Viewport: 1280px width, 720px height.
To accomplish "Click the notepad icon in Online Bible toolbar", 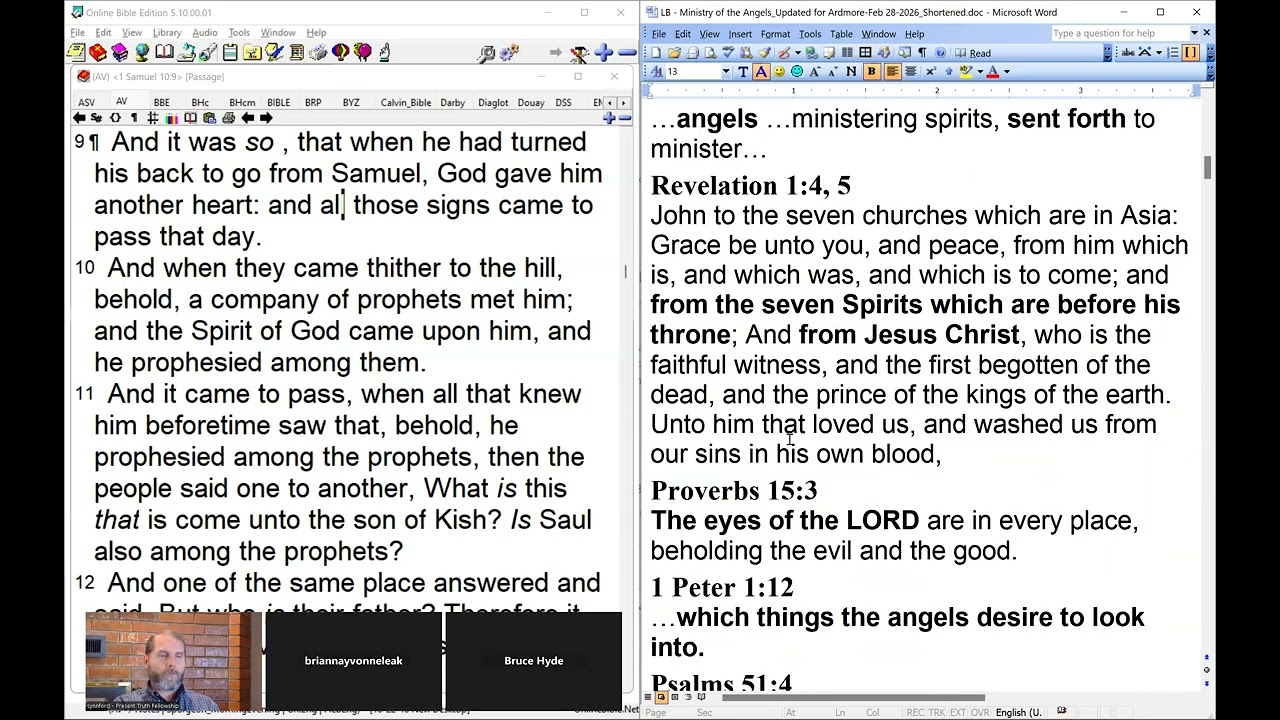I will coord(77,52).
